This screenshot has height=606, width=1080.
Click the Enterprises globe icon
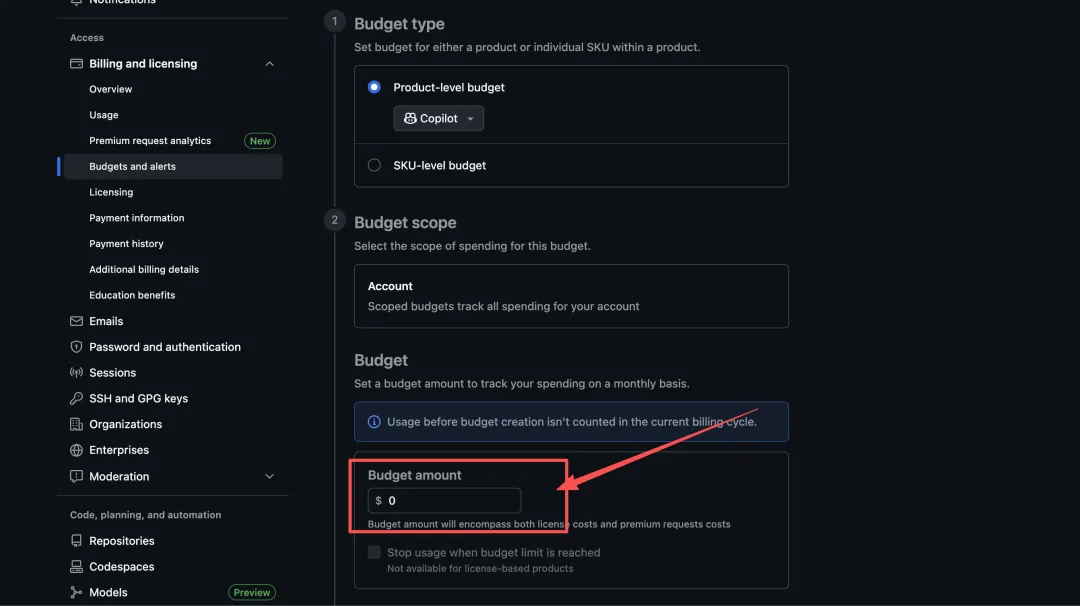tap(76, 450)
